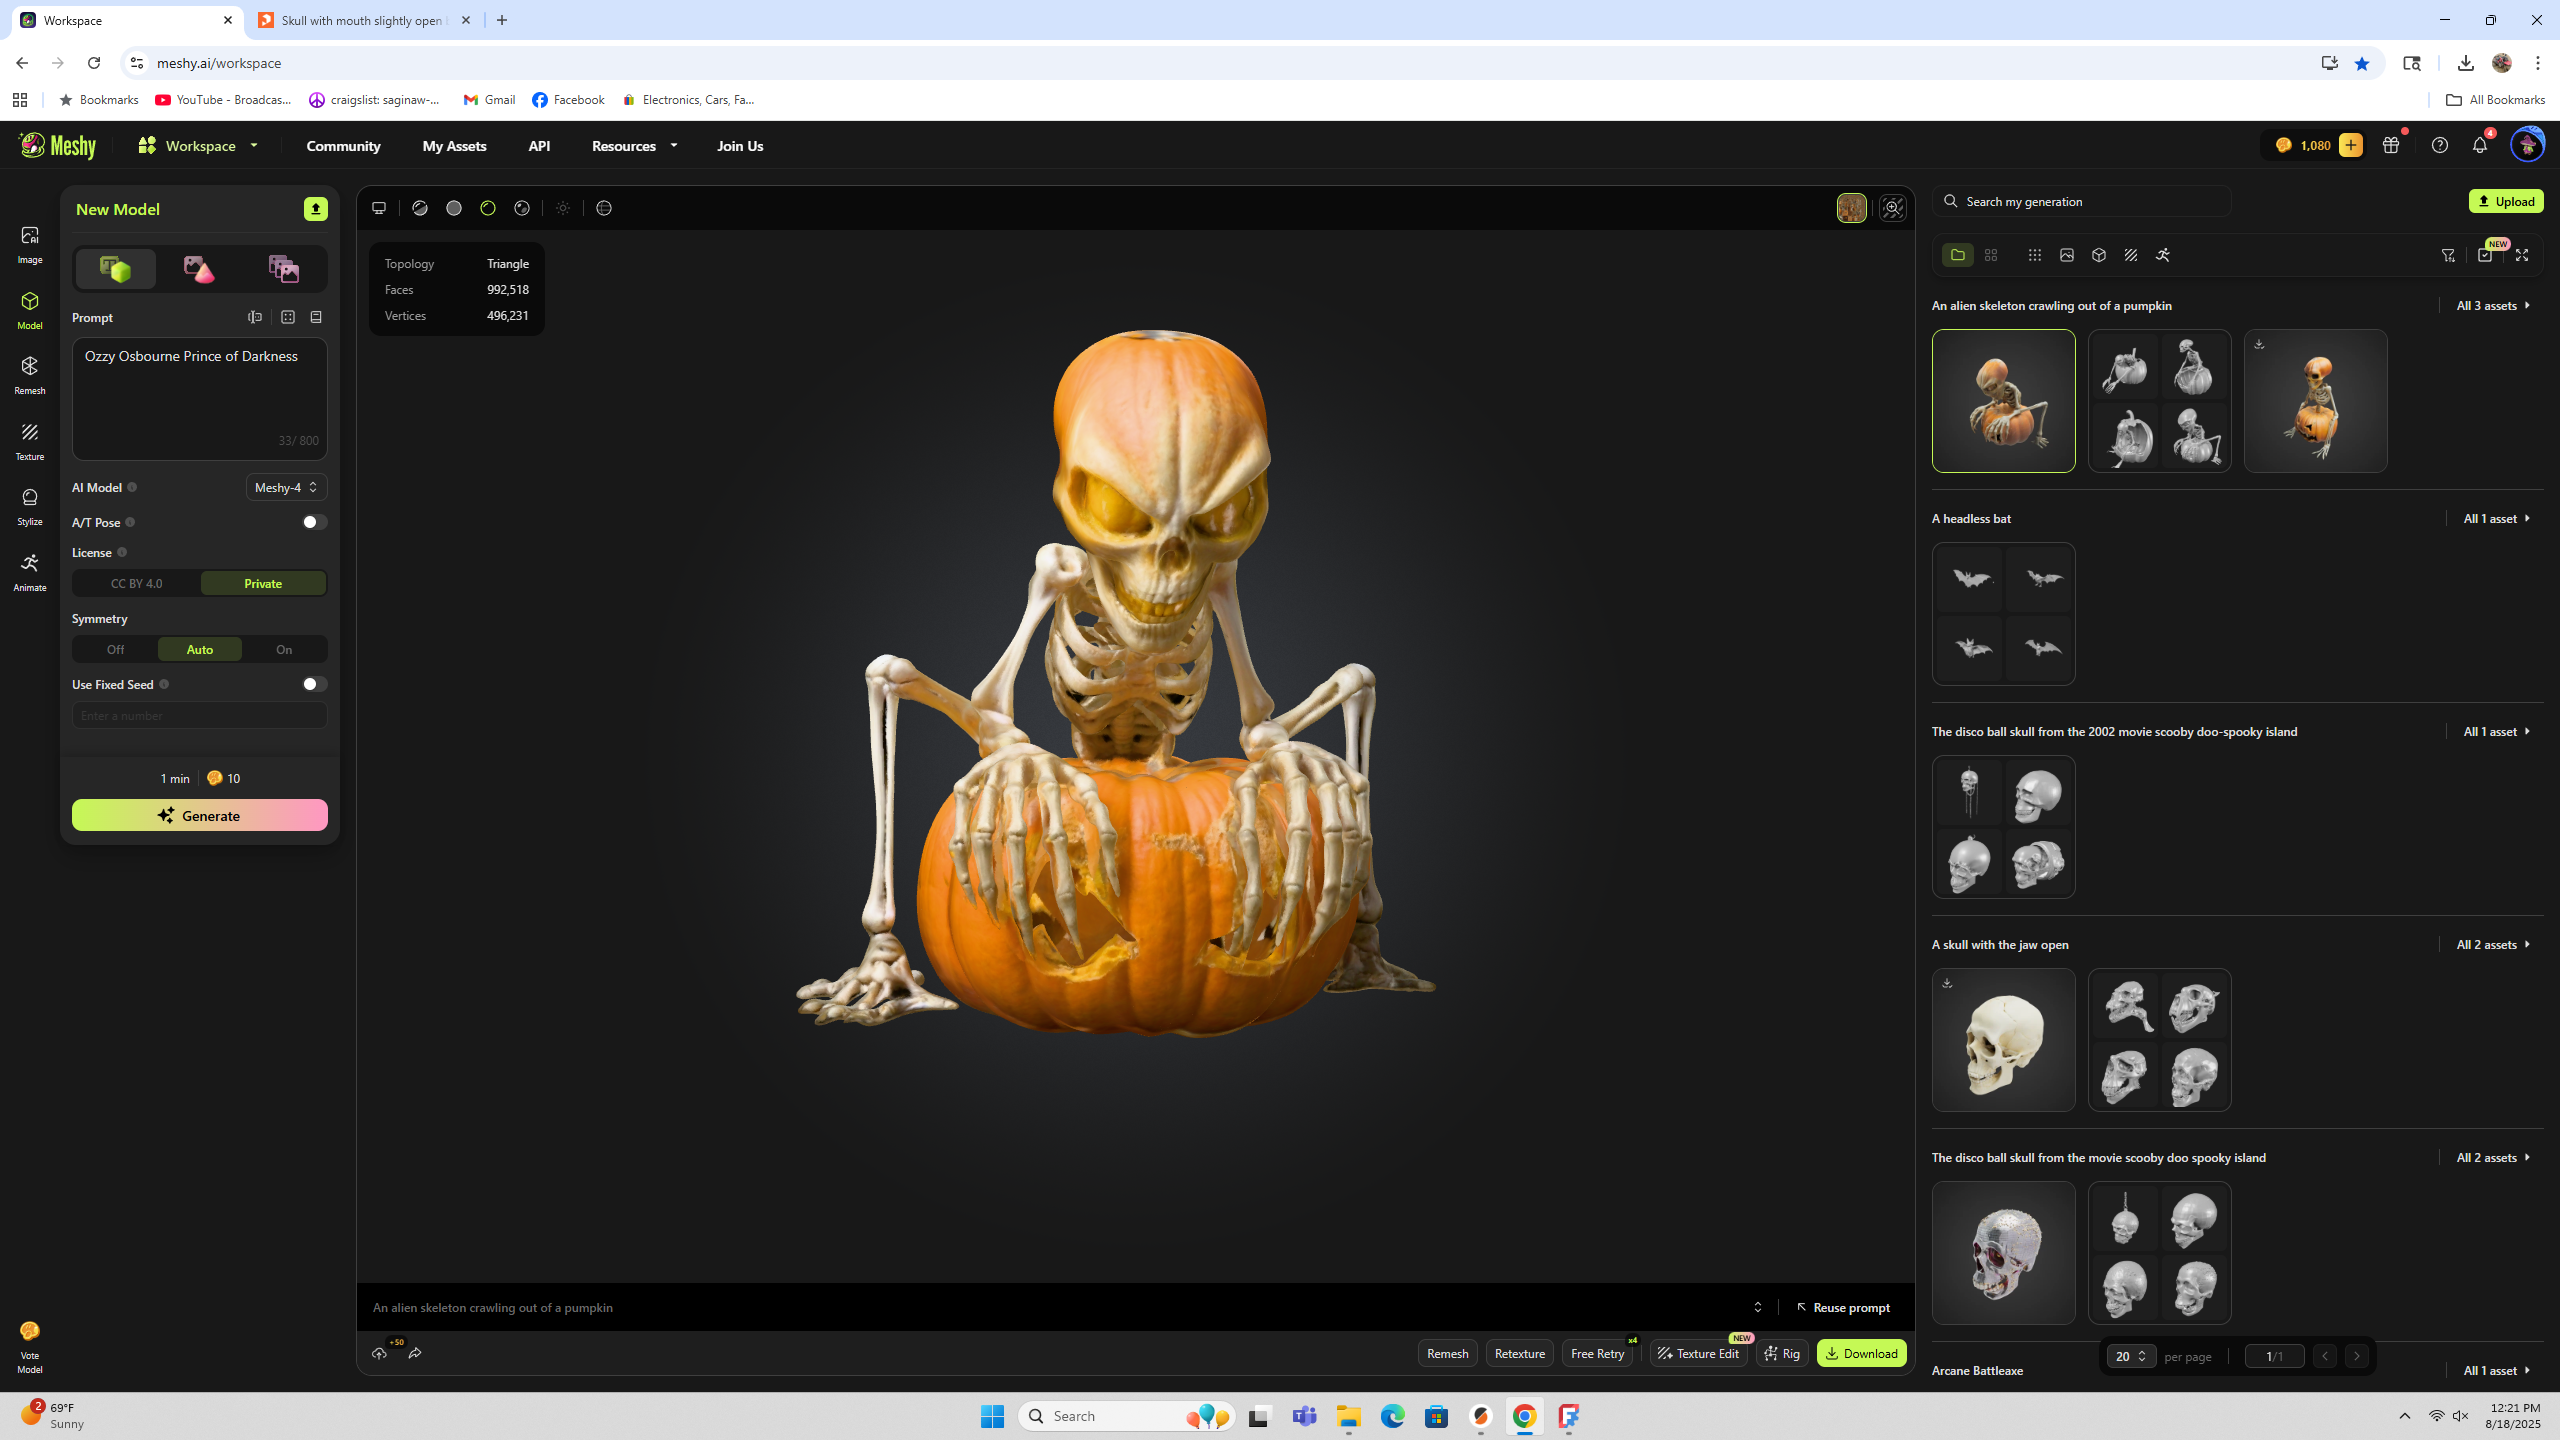
Task: Click the green upload icon beside New Model
Action: click(x=316, y=209)
